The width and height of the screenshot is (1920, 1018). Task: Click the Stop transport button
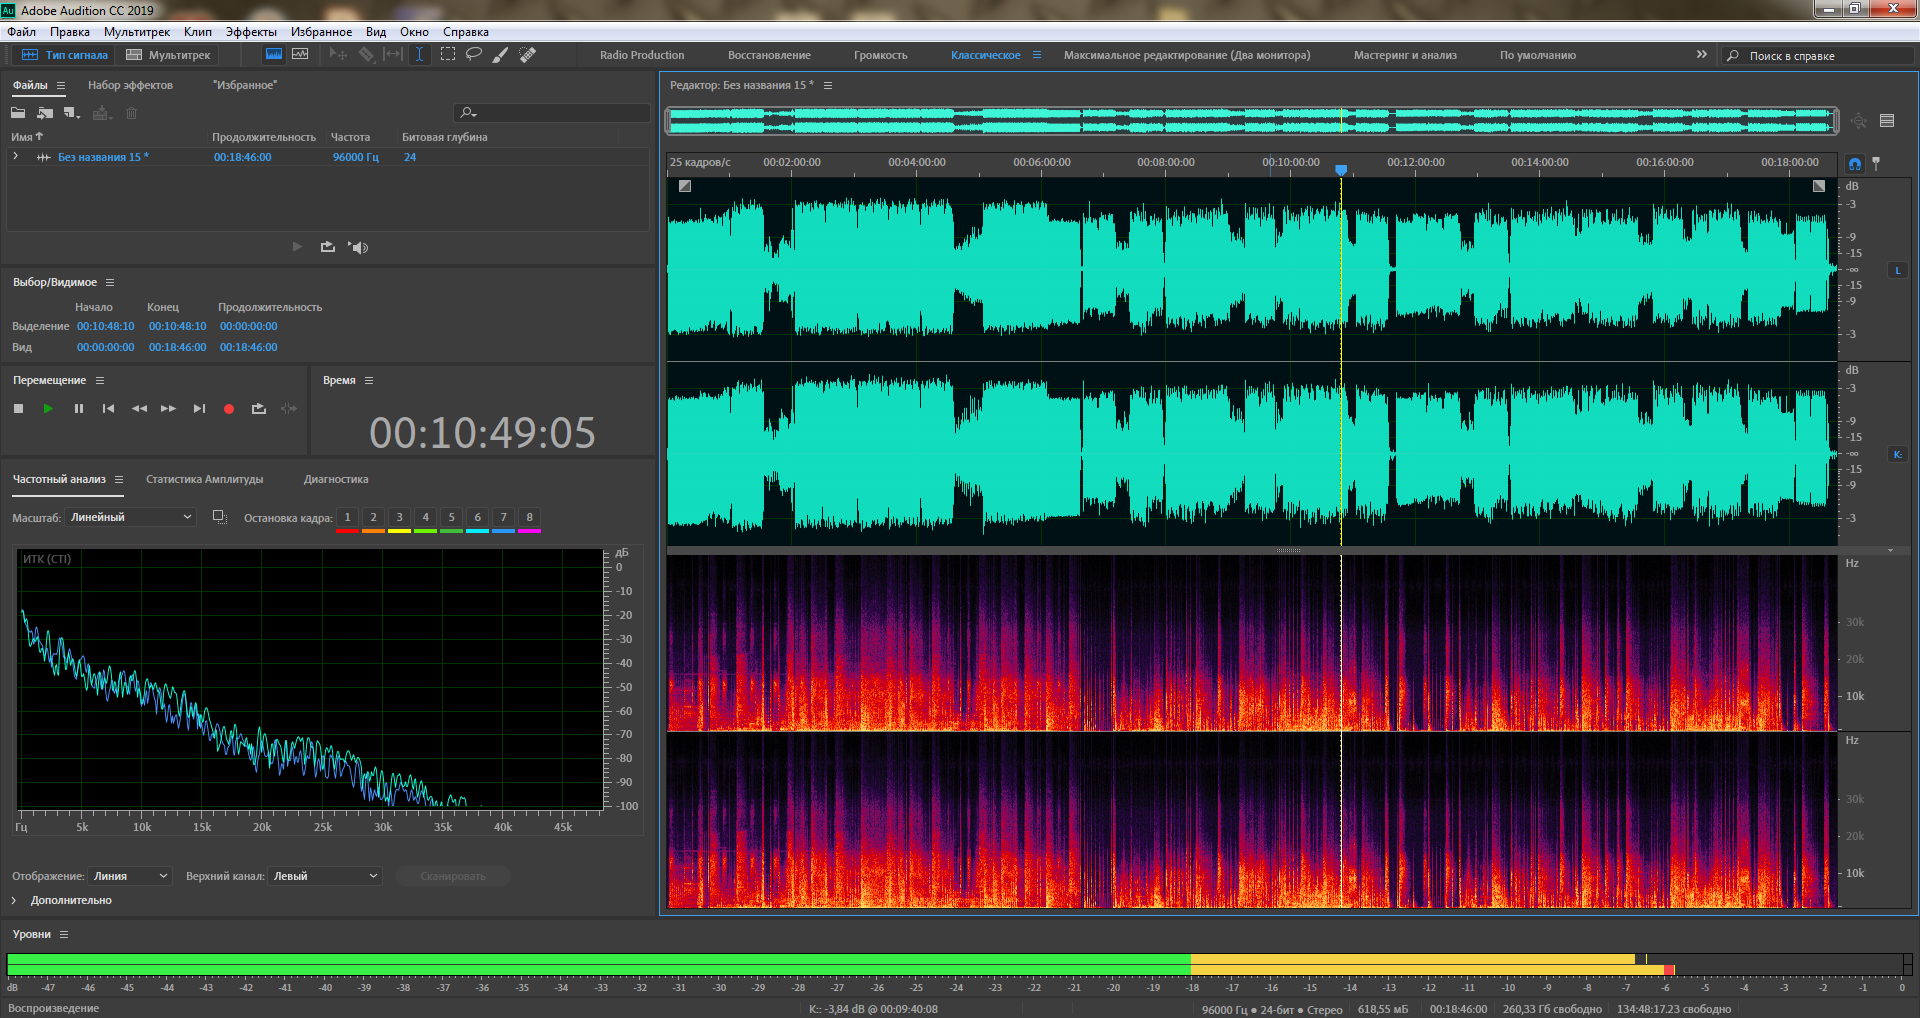[x=18, y=409]
